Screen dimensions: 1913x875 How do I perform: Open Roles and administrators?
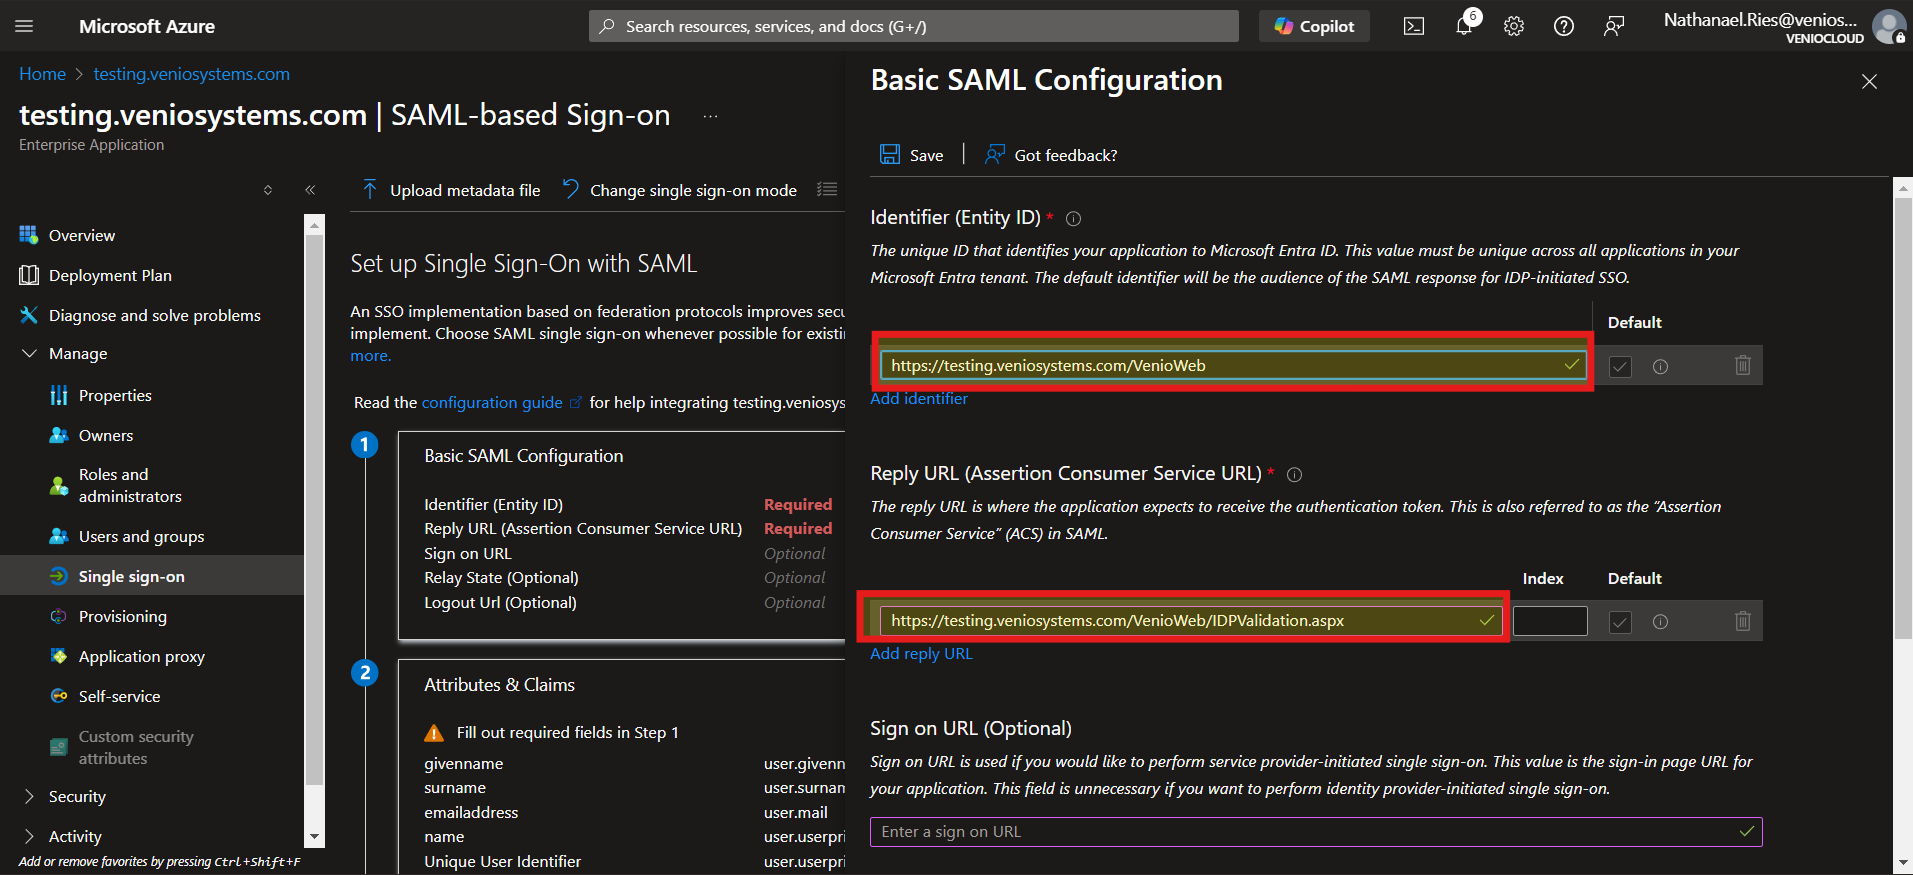(x=130, y=485)
